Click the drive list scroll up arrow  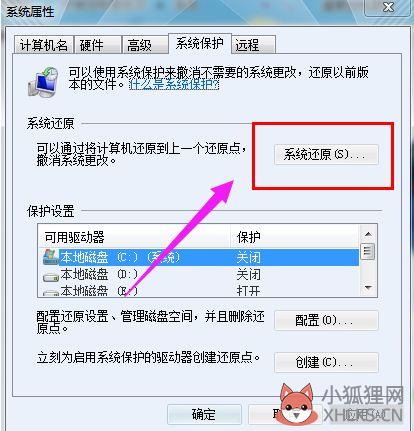point(368,234)
